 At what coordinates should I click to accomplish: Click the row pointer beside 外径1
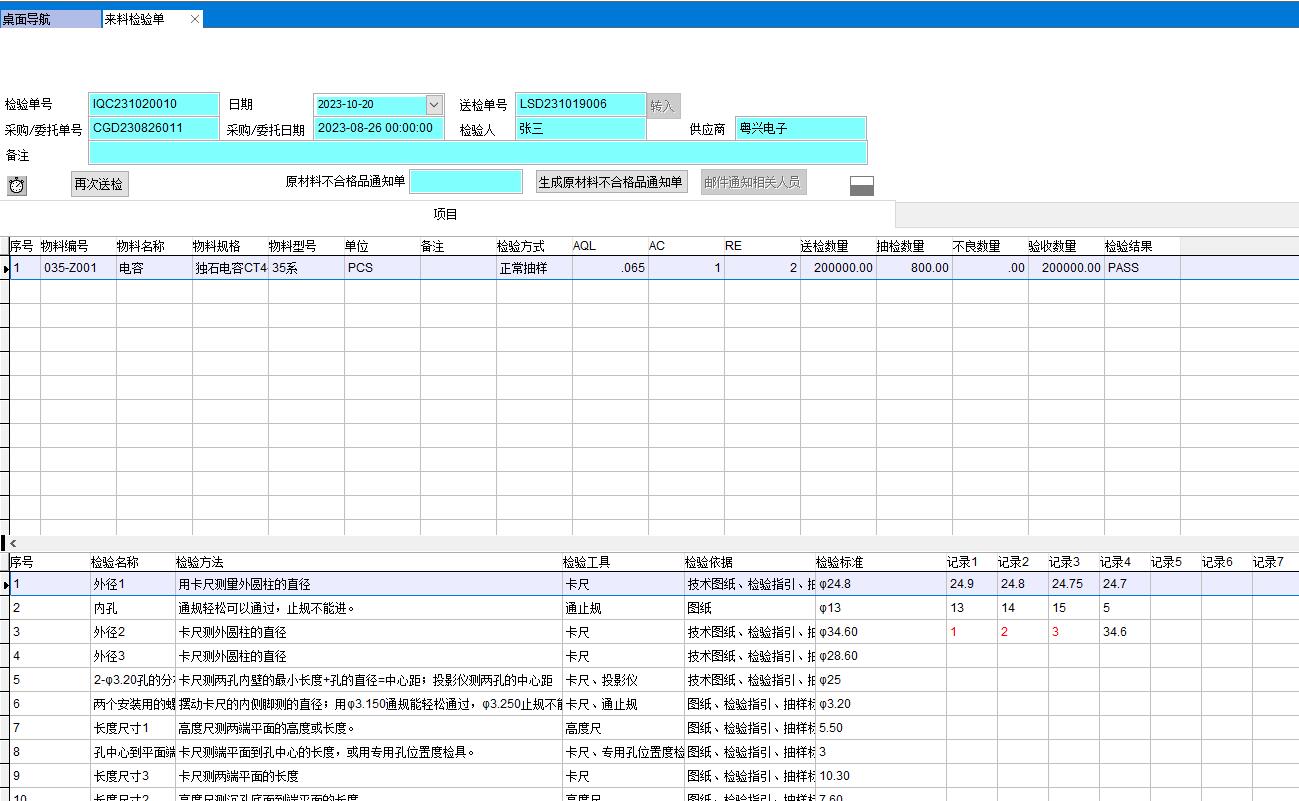tap(6, 584)
